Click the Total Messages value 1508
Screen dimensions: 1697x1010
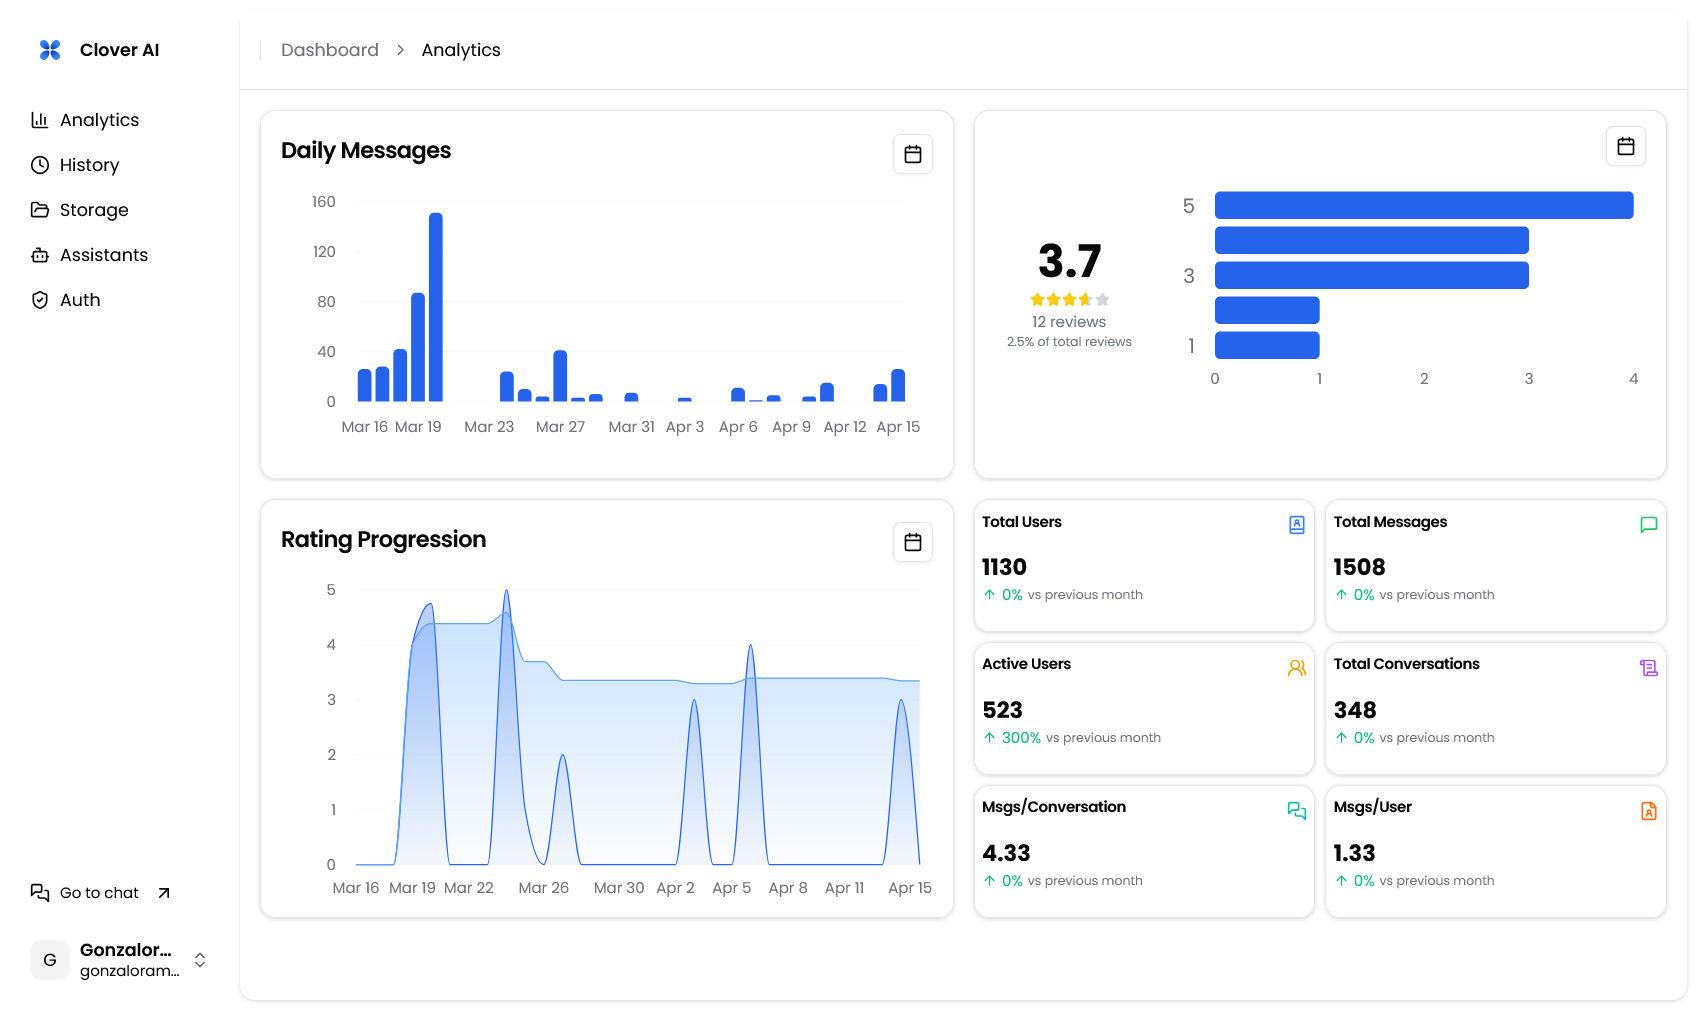pyautogui.click(x=1359, y=567)
